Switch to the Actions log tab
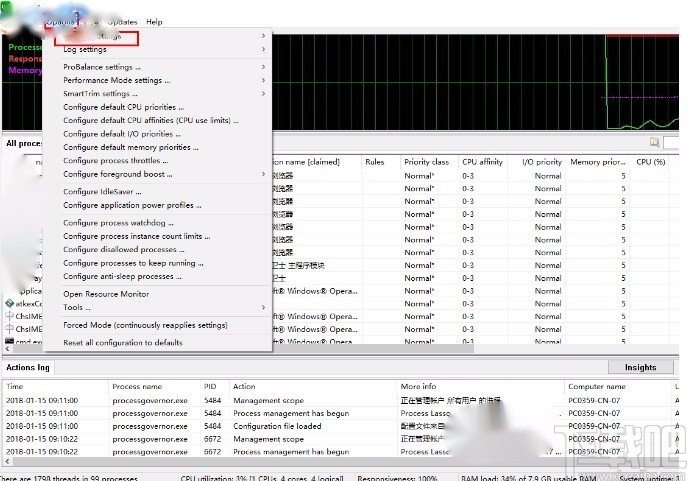Screen dimensions: 689x481 (28, 367)
